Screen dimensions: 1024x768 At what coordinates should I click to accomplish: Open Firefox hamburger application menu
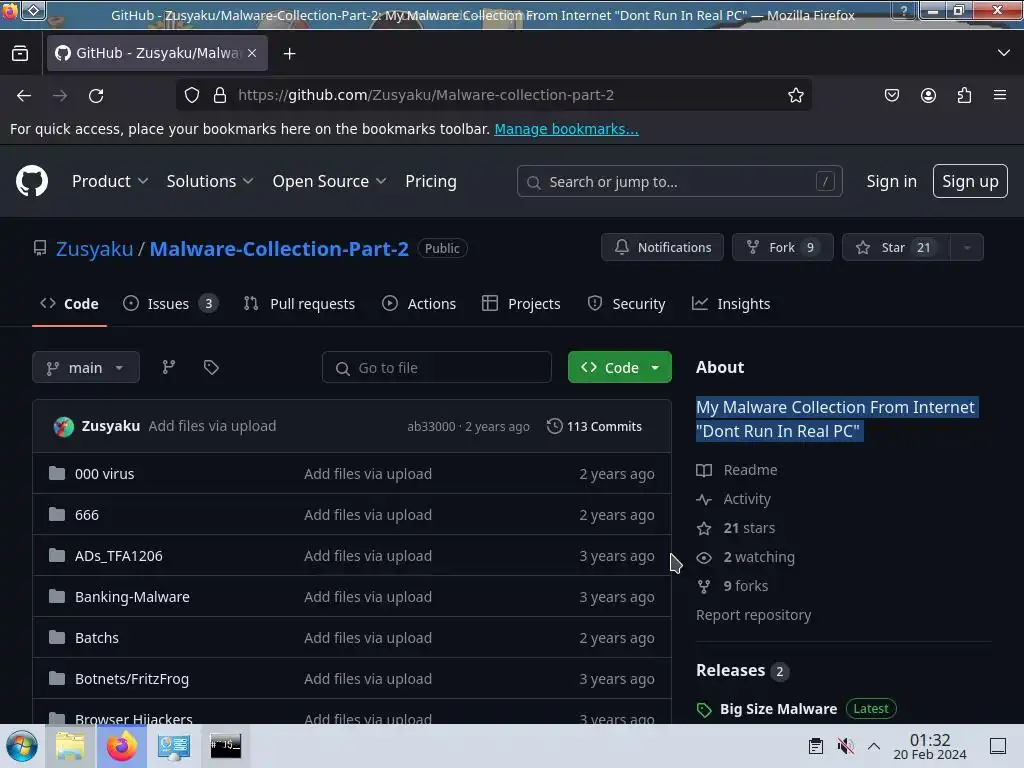pos(1000,95)
